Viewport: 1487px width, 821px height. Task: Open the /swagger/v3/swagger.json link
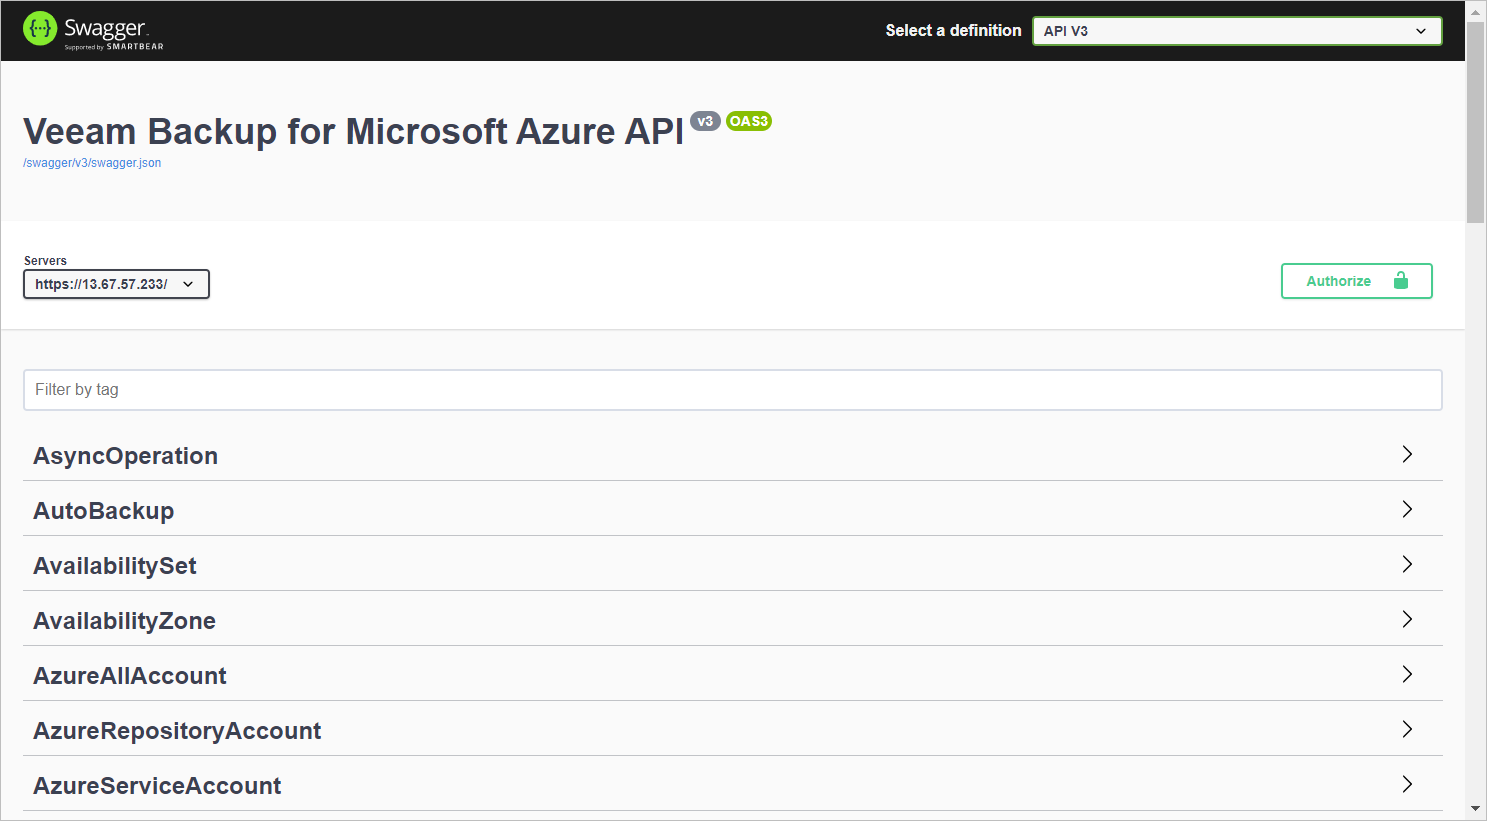pyautogui.click(x=92, y=163)
